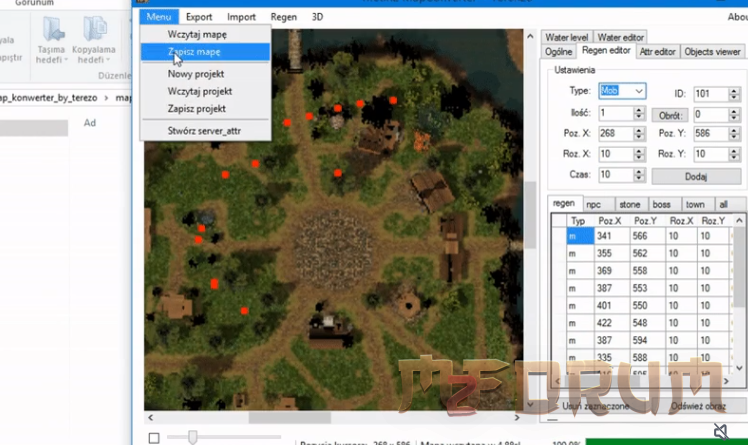Viewport: 748px width, 445px height.
Task: Click the ID field showing 101
Action: click(710, 93)
